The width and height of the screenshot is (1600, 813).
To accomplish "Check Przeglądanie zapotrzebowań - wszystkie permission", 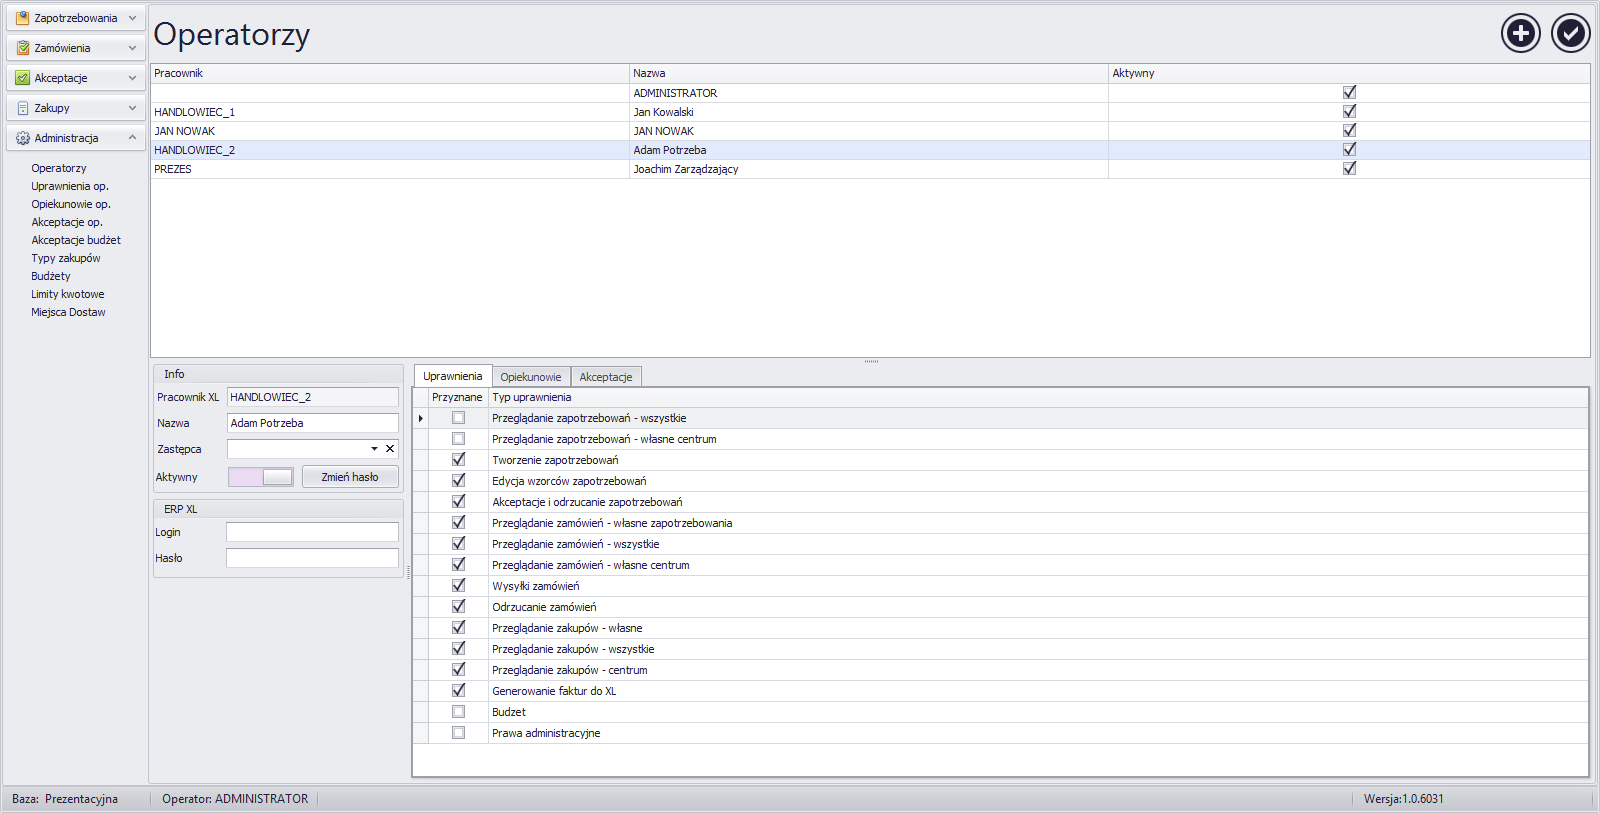I will [458, 418].
